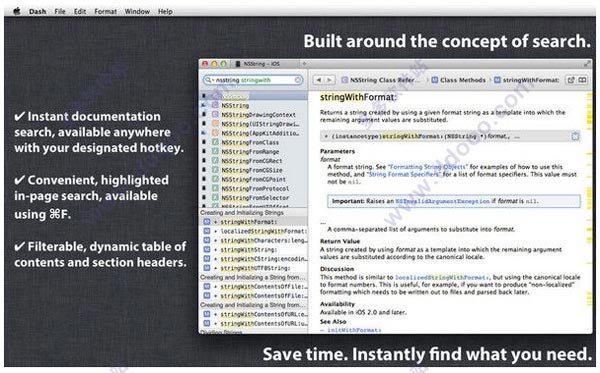Click the Availability heading

tap(337, 304)
